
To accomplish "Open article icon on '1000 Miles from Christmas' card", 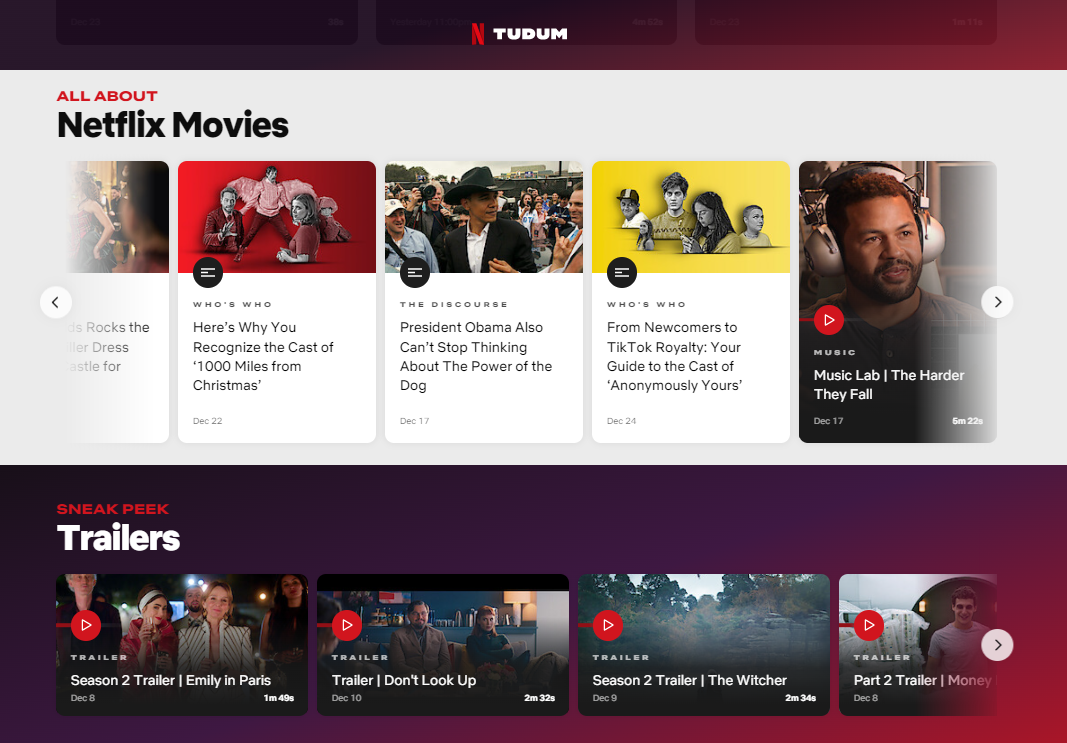I will (x=208, y=273).
